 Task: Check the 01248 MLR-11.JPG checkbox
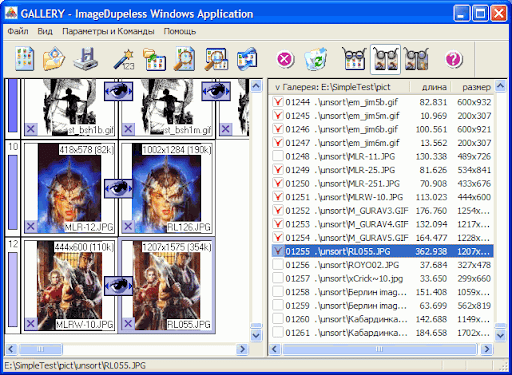[x=278, y=156]
